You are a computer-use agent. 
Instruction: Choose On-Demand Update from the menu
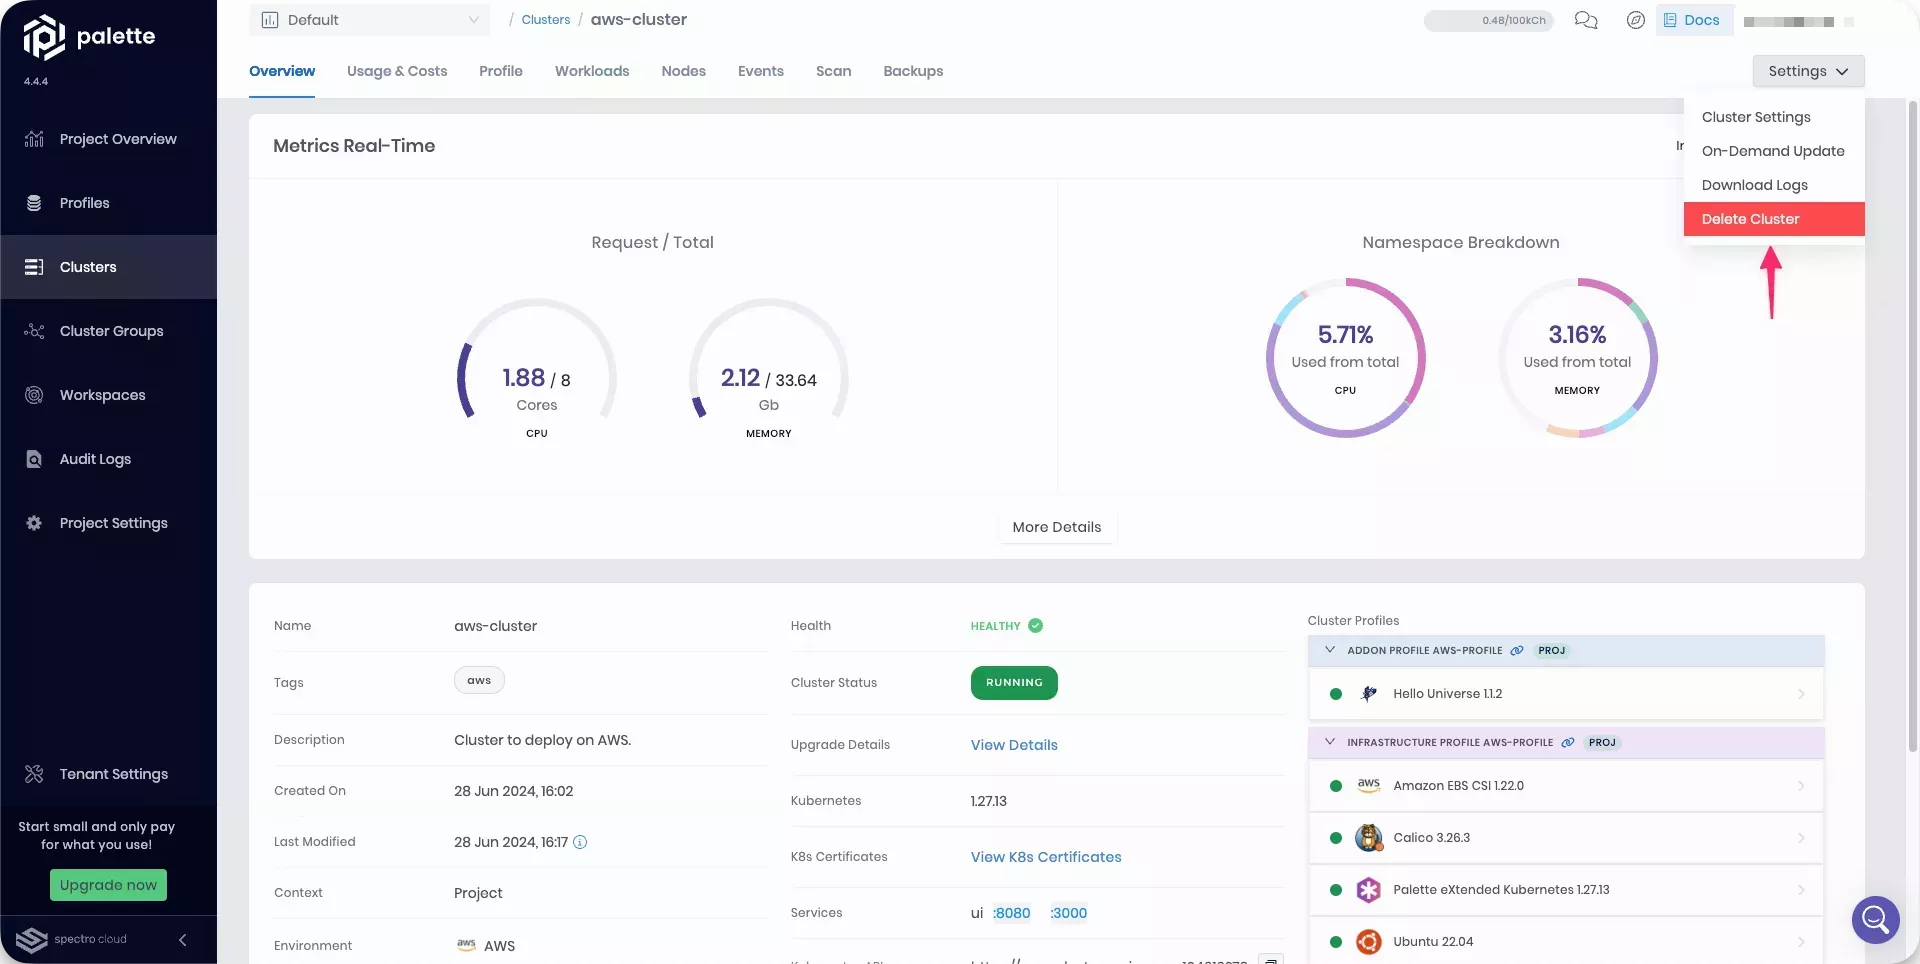click(1774, 151)
